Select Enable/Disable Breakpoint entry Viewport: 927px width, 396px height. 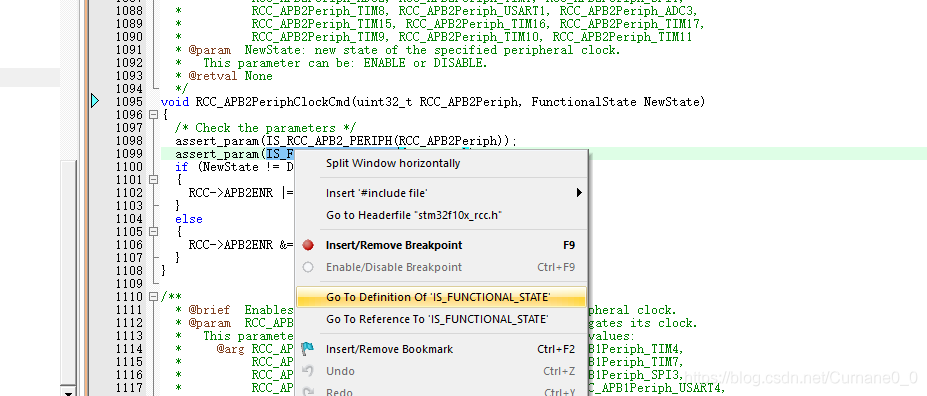click(x=441, y=267)
